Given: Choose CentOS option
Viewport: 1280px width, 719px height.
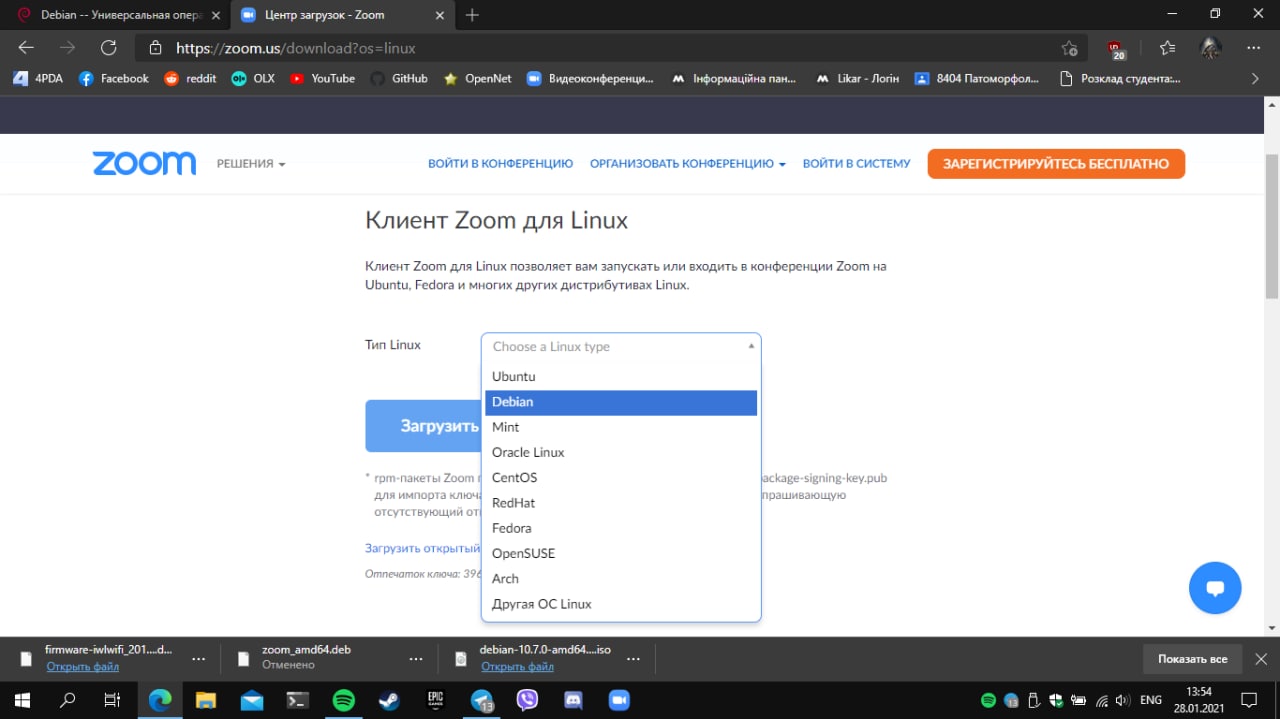Looking at the screenshot, I should tap(621, 477).
